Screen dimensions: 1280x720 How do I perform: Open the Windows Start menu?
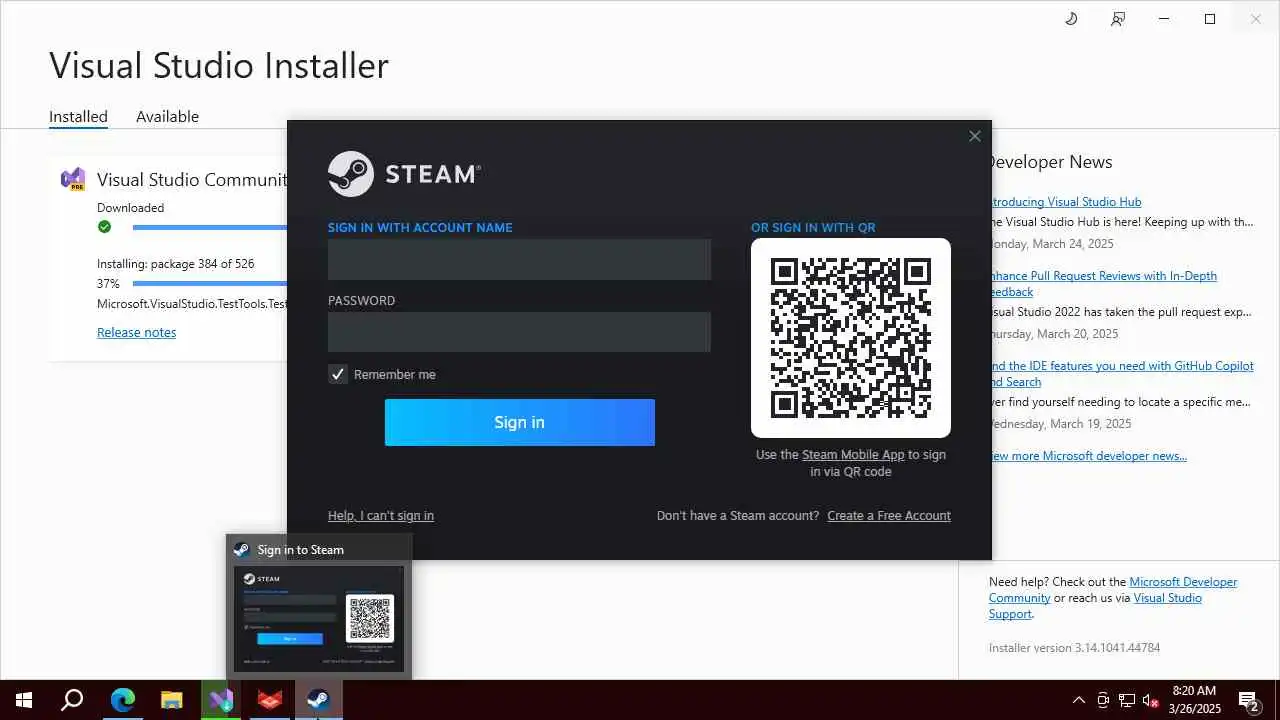click(x=24, y=700)
